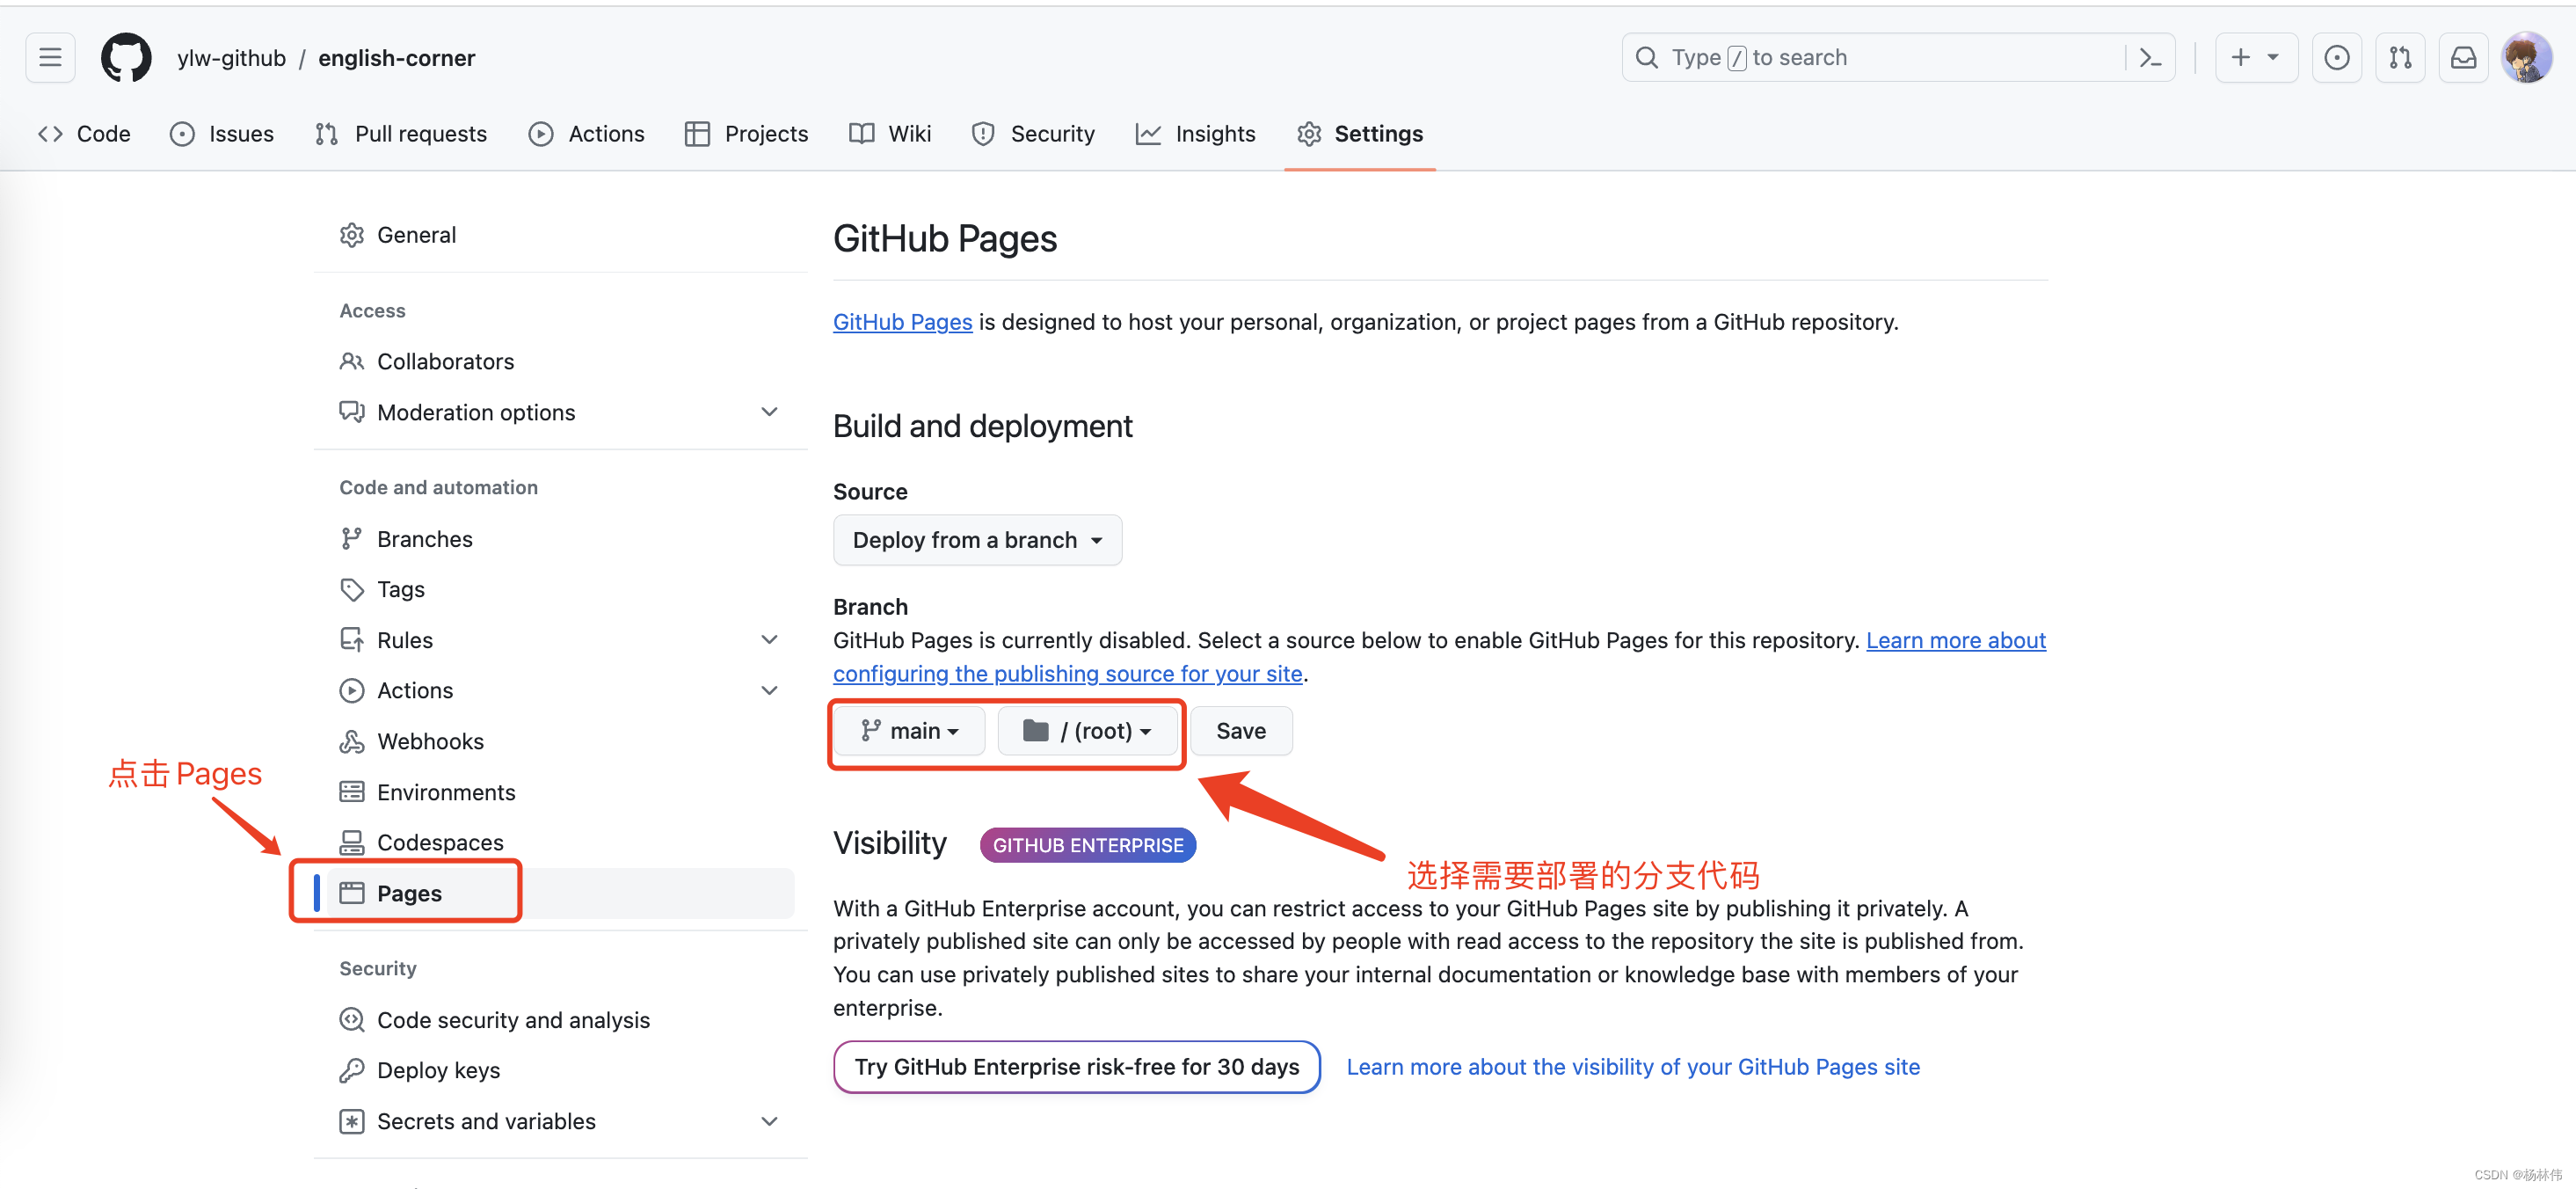Click Try GitHub Enterprise risk-free button
The height and width of the screenshot is (1189, 2576).
pos(1077,1067)
